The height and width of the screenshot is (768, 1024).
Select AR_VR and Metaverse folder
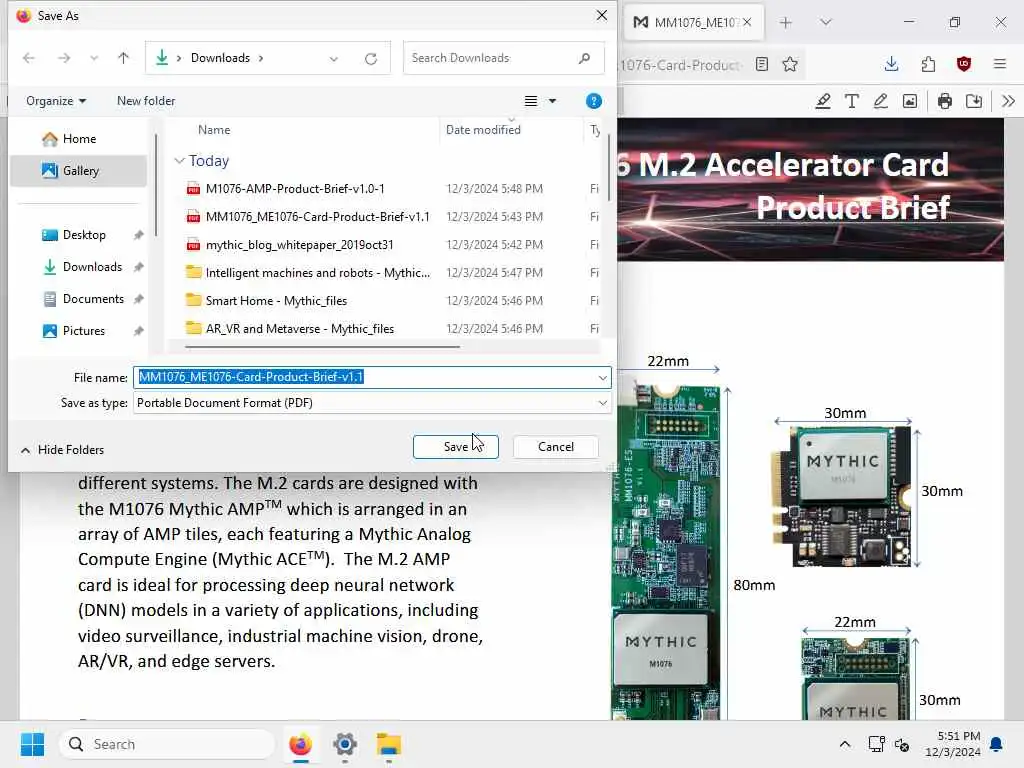(300, 329)
